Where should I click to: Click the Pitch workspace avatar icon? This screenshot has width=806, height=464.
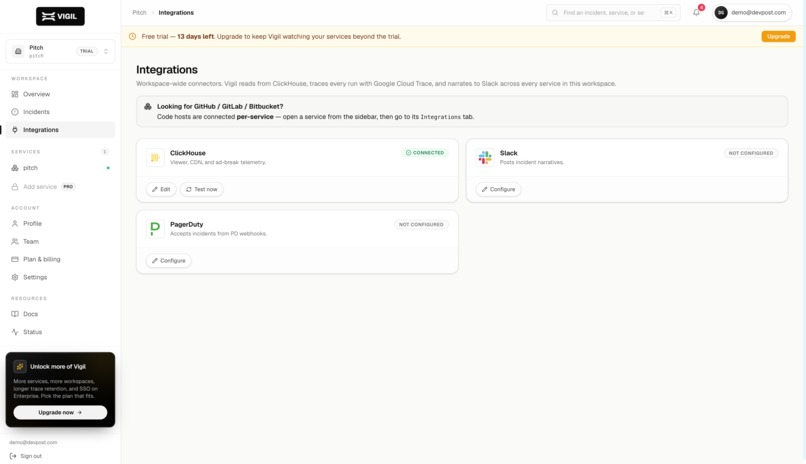pos(18,51)
